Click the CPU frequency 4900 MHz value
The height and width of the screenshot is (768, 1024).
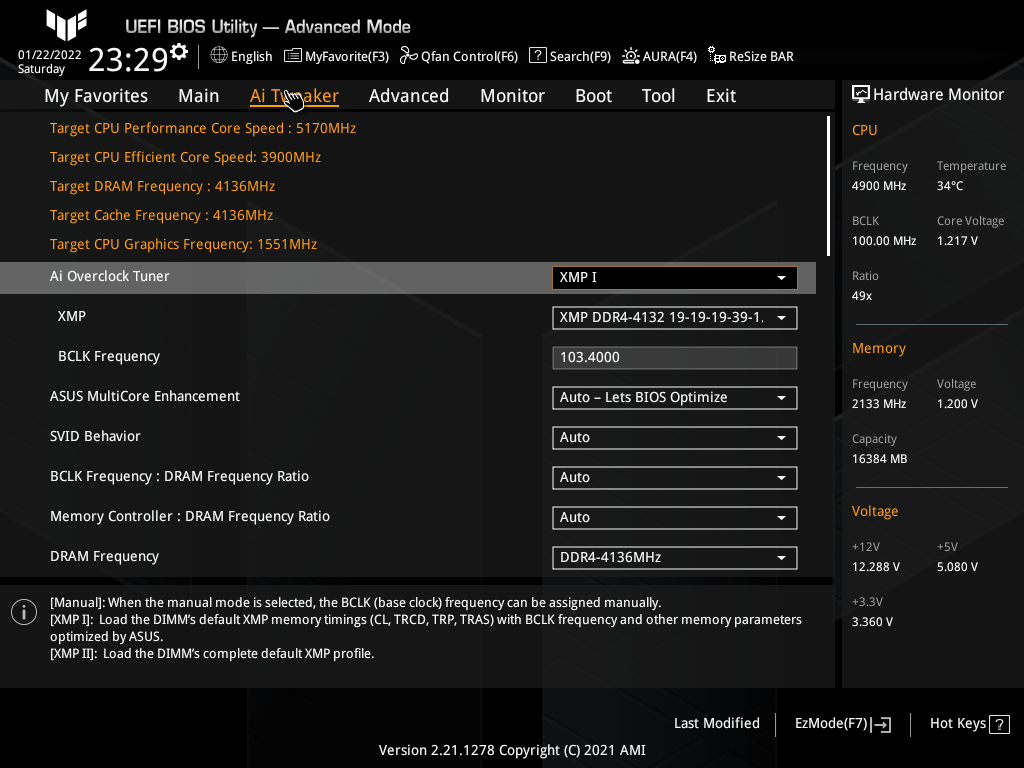879,186
